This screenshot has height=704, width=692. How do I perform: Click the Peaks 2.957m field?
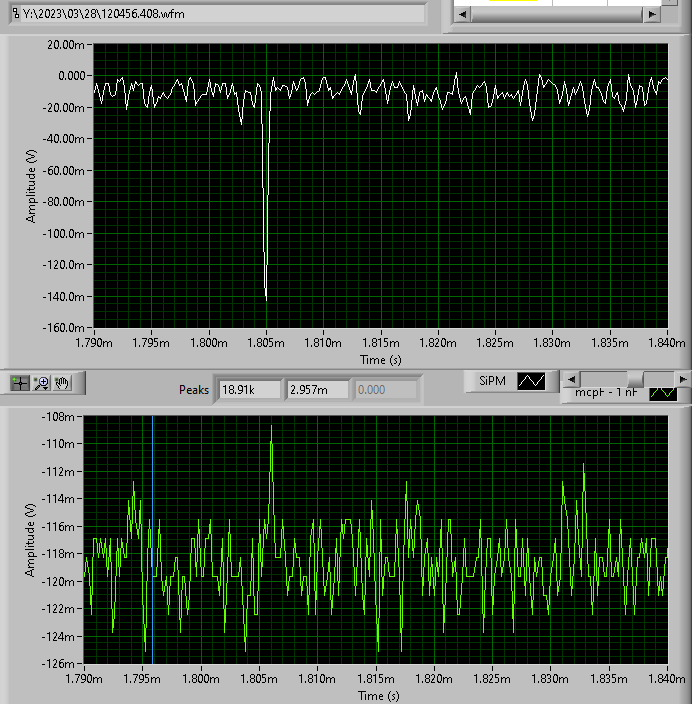tap(317, 389)
